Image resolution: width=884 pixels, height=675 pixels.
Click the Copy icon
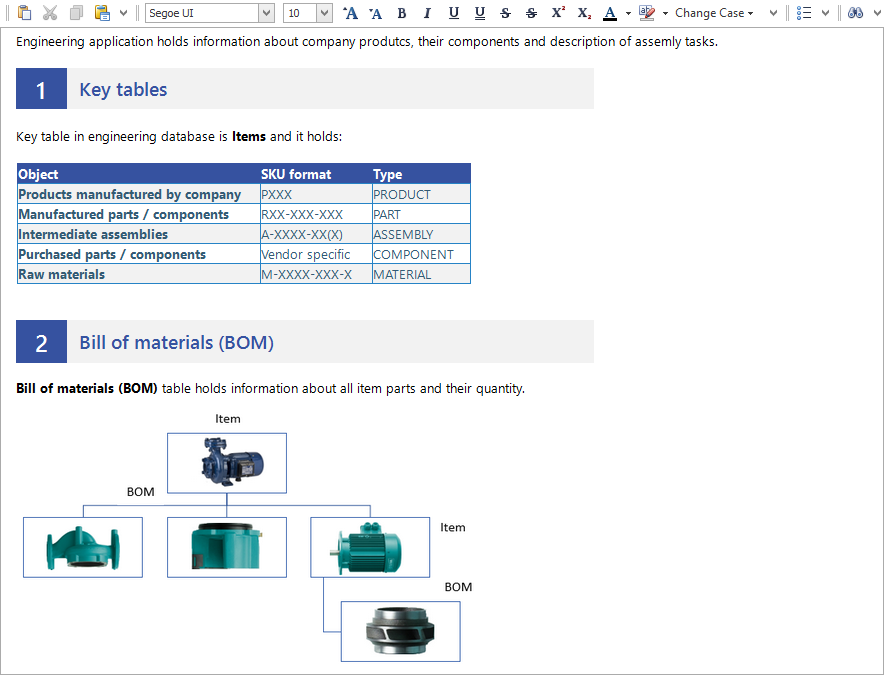click(x=74, y=13)
